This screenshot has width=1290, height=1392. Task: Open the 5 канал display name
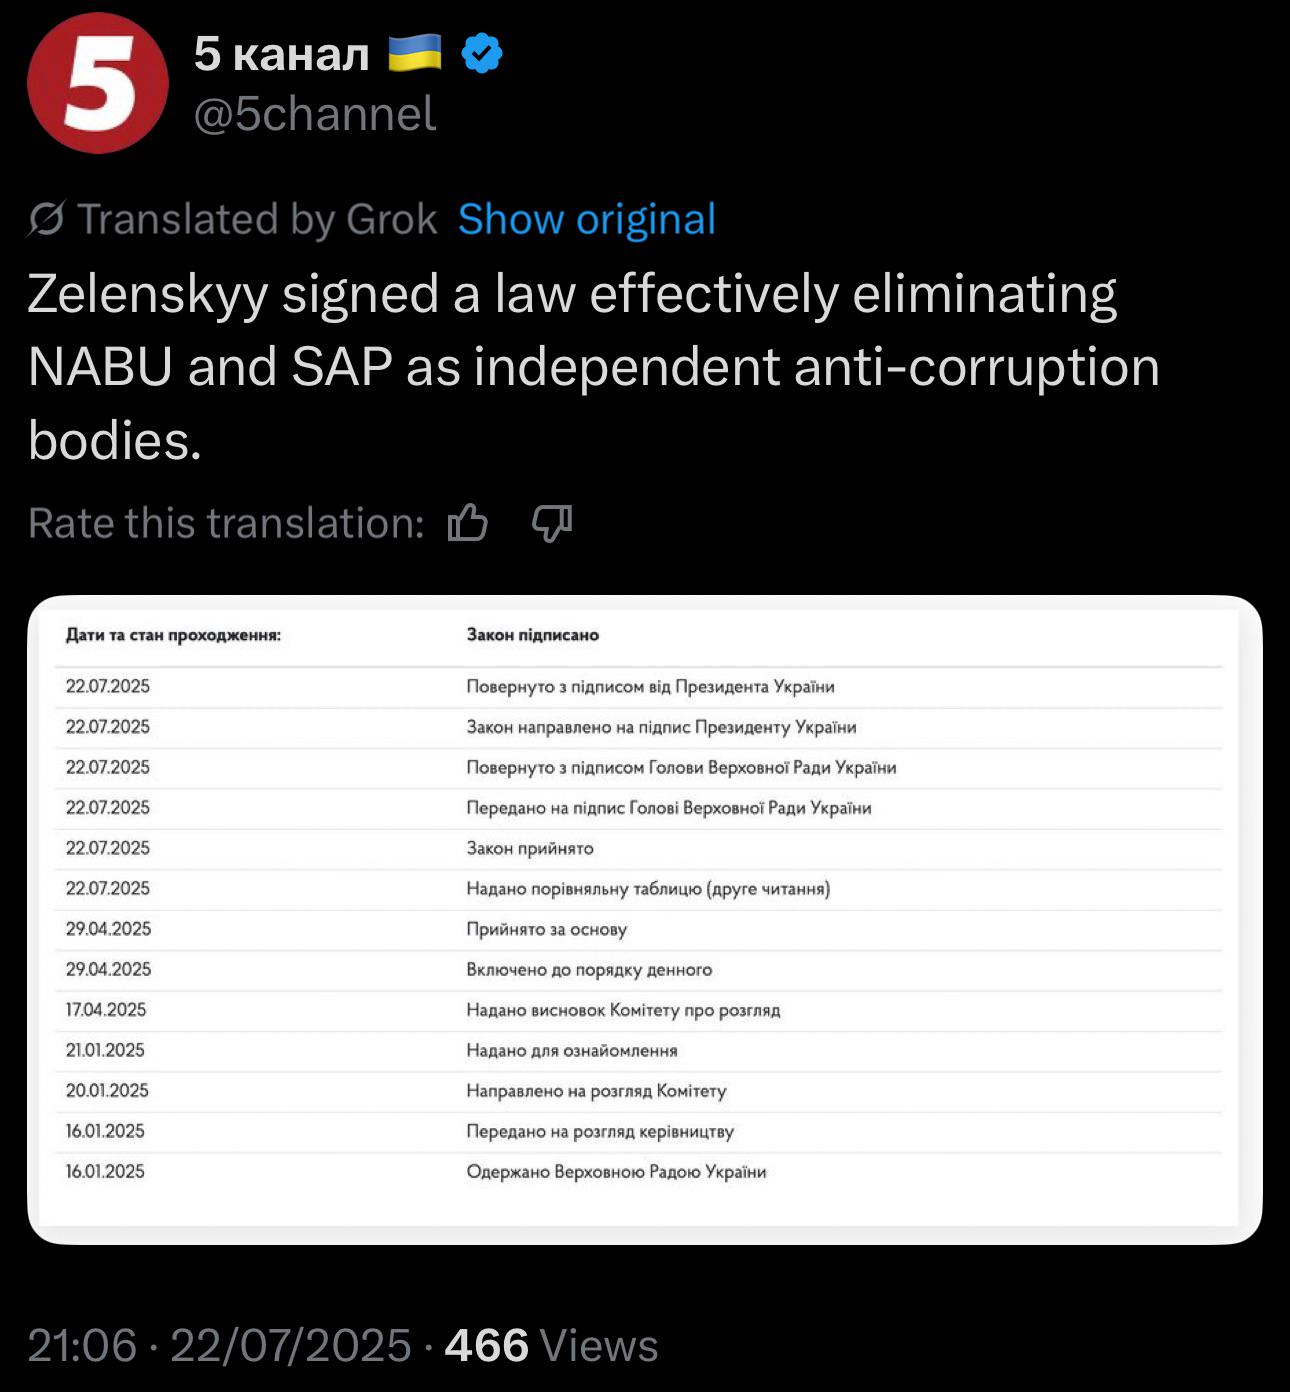click(281, 53)
